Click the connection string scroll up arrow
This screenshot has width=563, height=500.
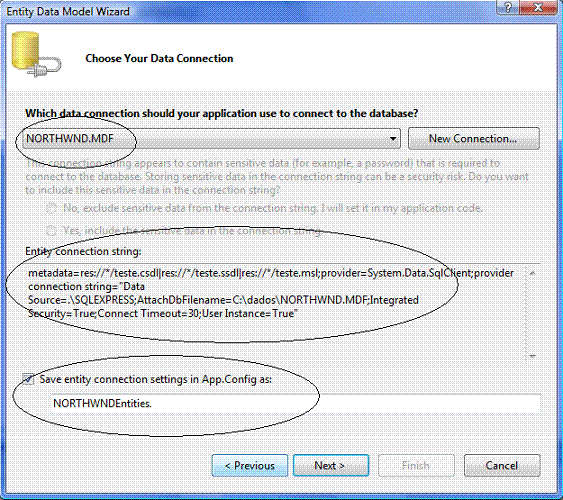532,273
